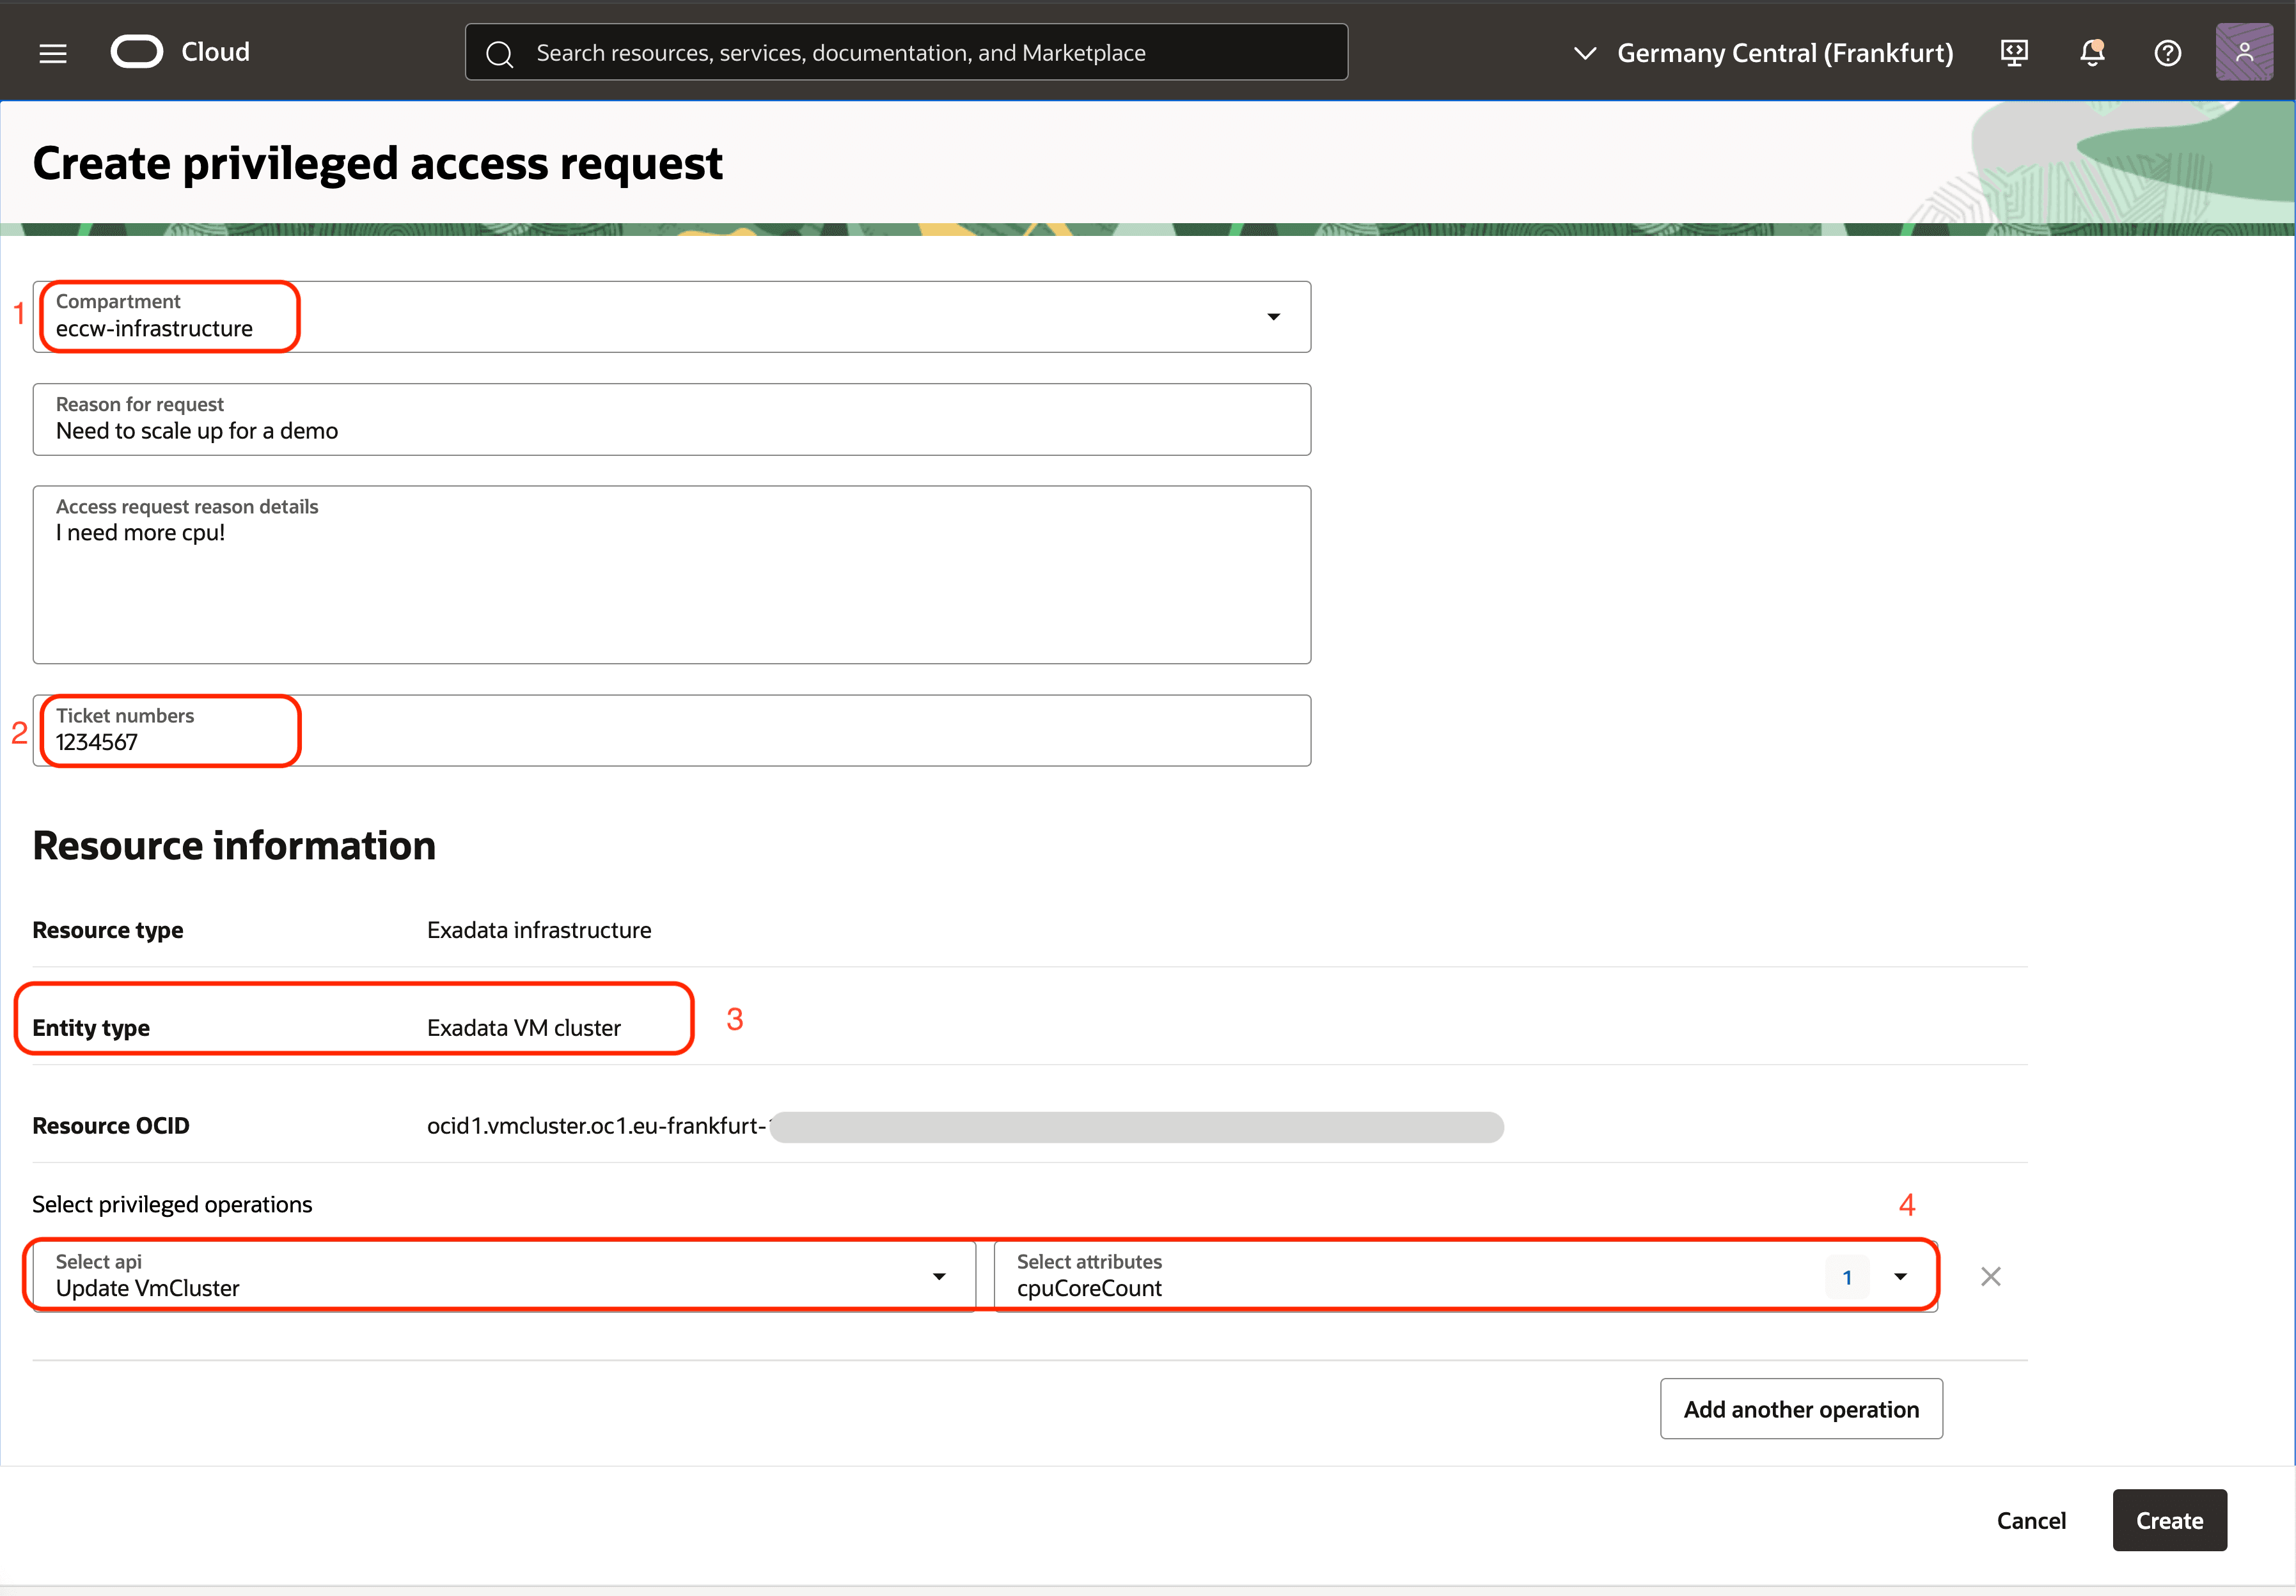
Task: Remove the Update VmCluster operation
Action: (1990, 1276)
